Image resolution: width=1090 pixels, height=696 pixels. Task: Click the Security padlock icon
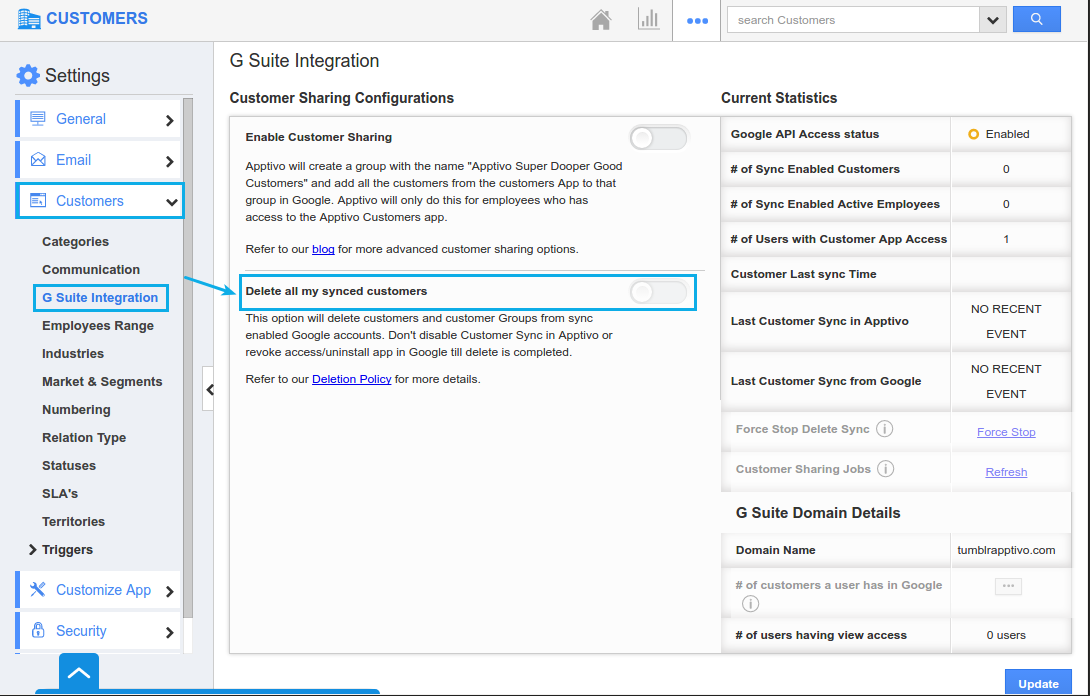click(38, 630)
